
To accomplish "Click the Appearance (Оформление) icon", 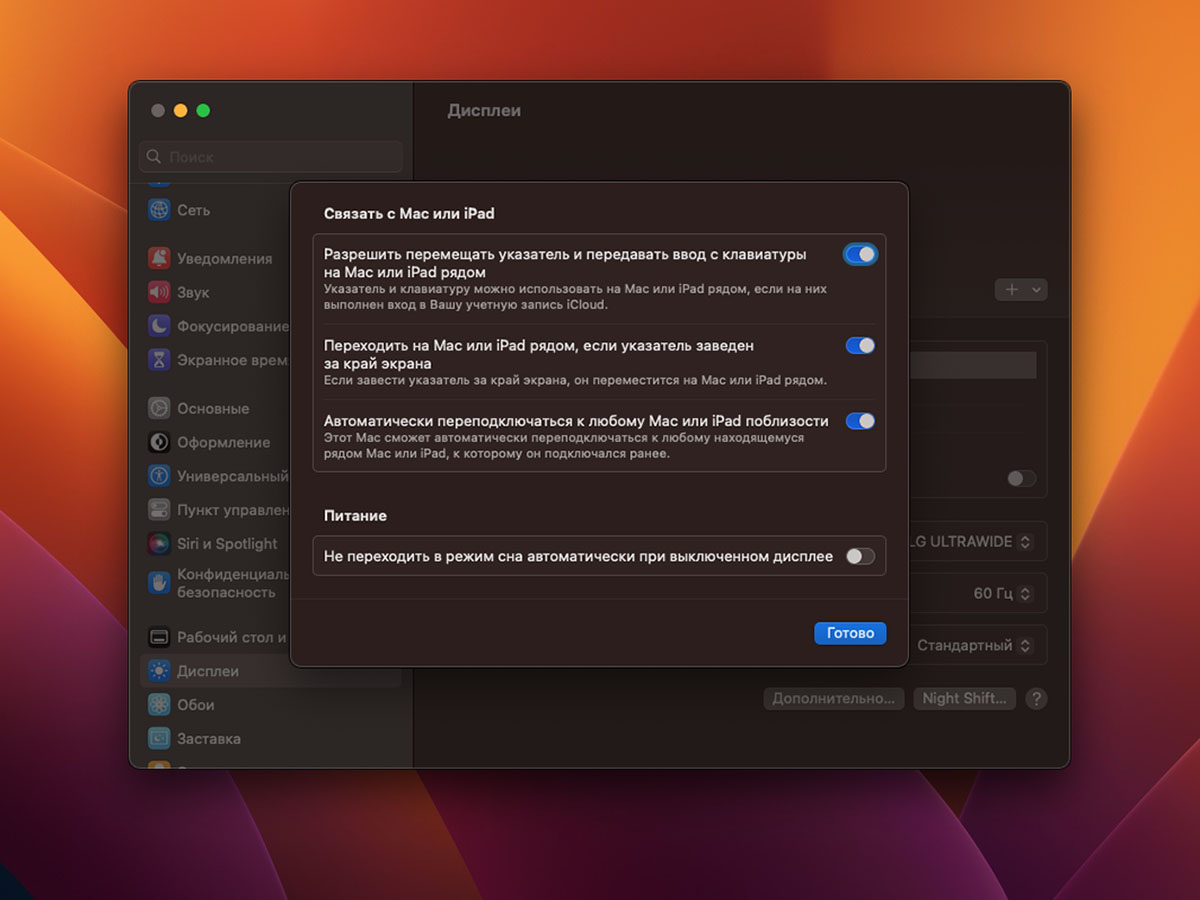I will pyautogui.click(x=159, y=442).
